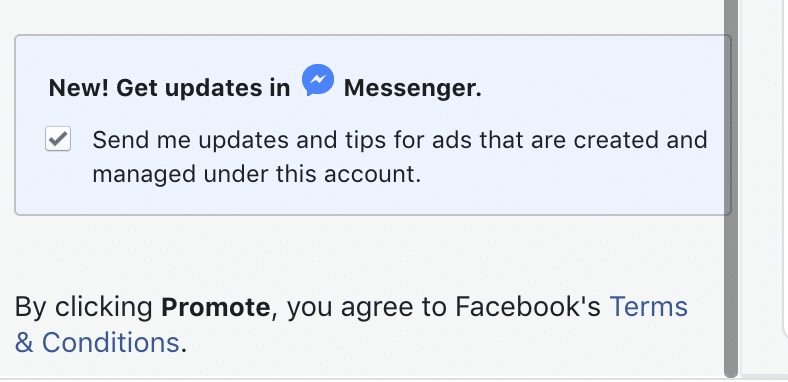
Task: Click the 'New! Get updates in' heading
Action: click(169, 88)
